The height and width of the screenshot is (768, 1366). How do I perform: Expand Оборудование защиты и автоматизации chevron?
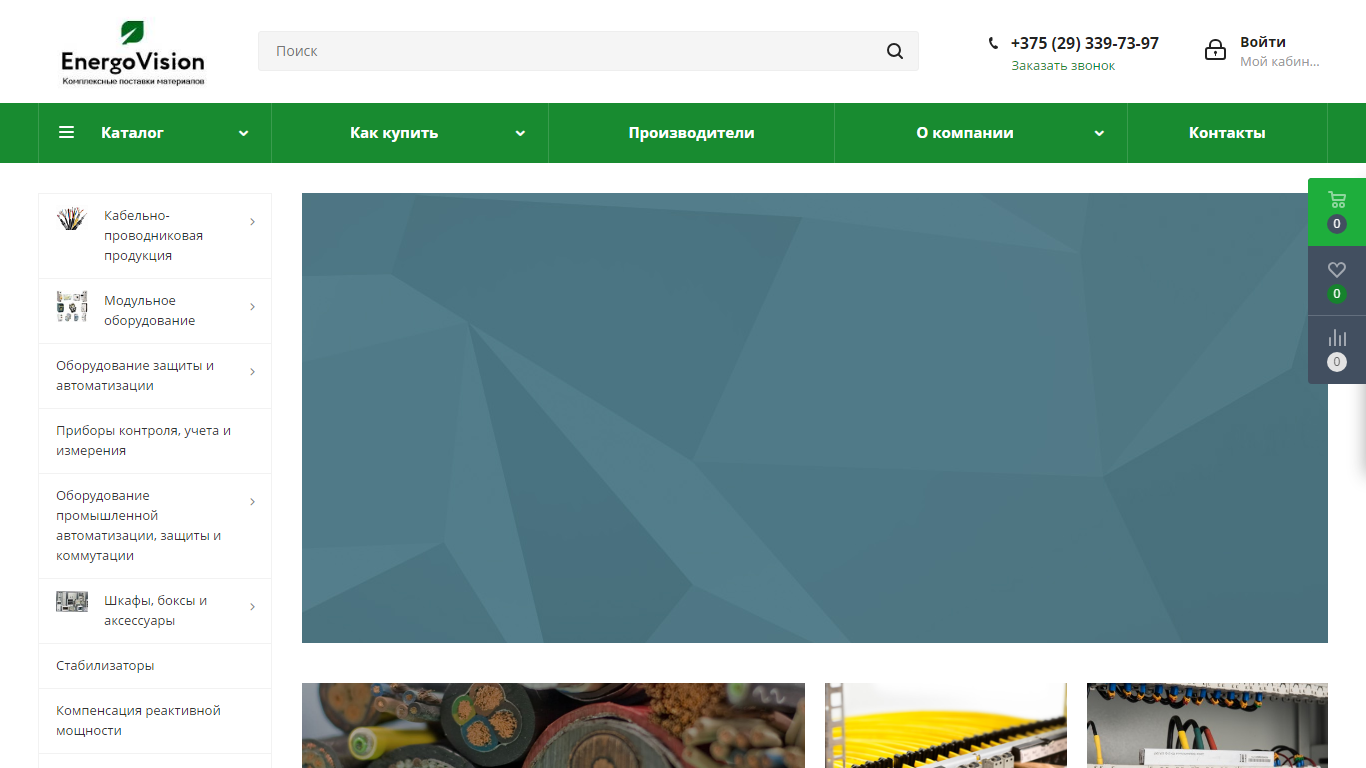coord(252,371)
